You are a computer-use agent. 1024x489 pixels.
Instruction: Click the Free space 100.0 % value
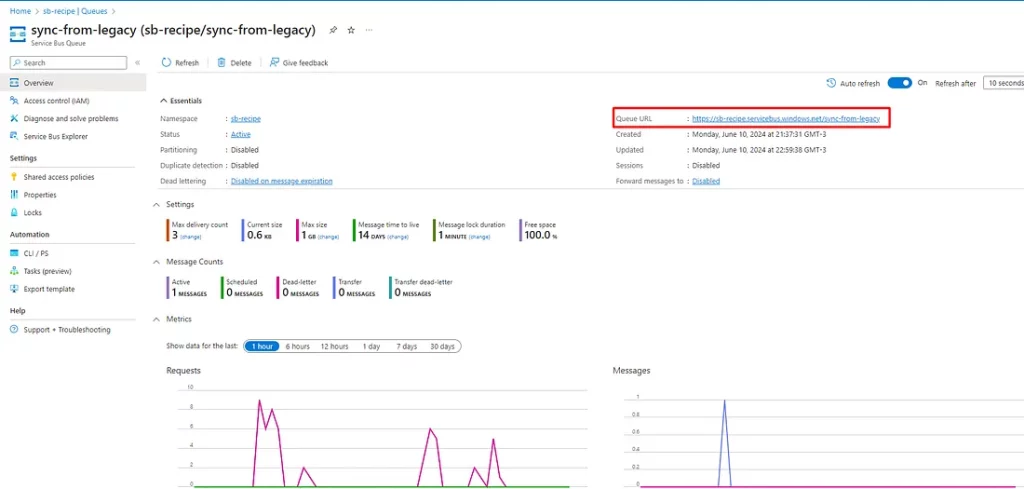541,235
